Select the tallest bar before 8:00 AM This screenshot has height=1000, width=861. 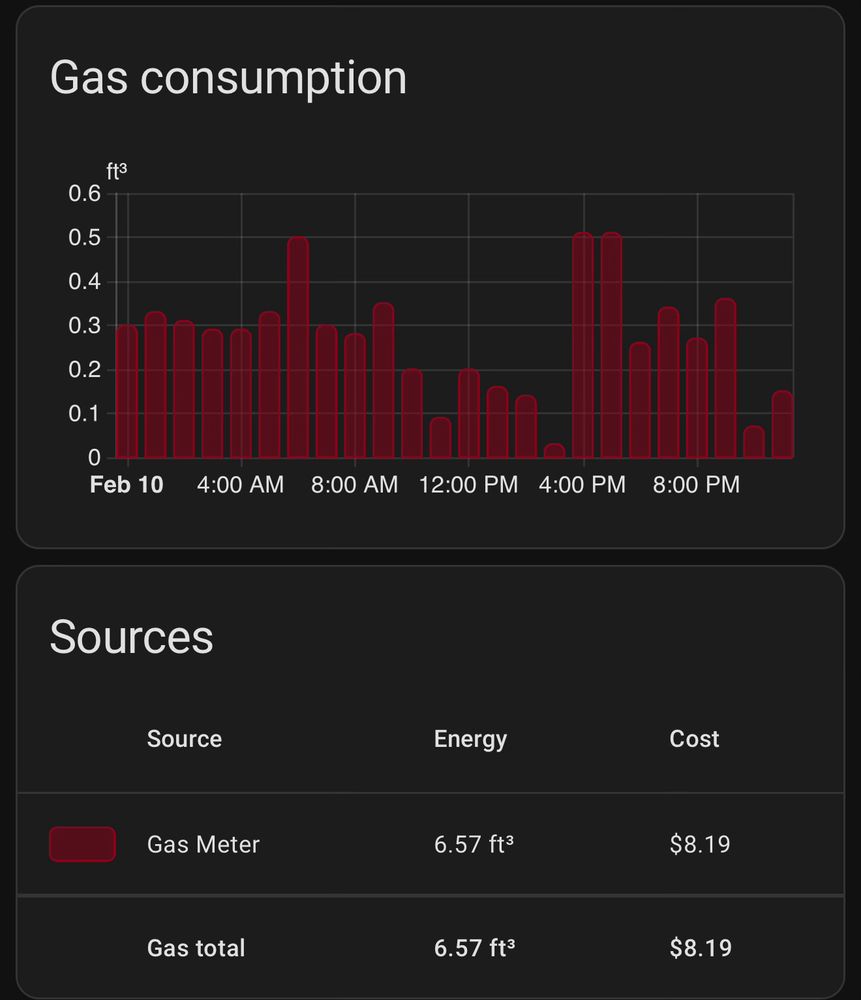pyautogui.click(x=298, y=348)
